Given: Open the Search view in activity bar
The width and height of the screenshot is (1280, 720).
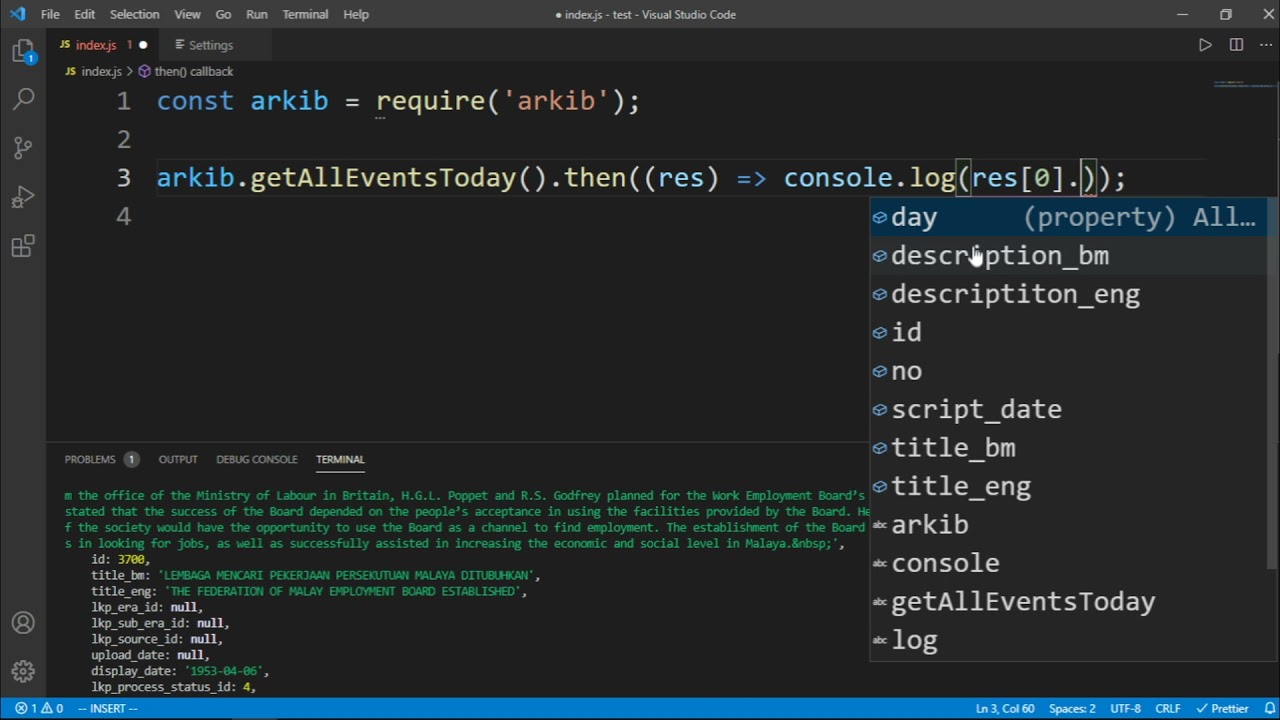Looking at the screenshot, I should click(x=23, y=98).
